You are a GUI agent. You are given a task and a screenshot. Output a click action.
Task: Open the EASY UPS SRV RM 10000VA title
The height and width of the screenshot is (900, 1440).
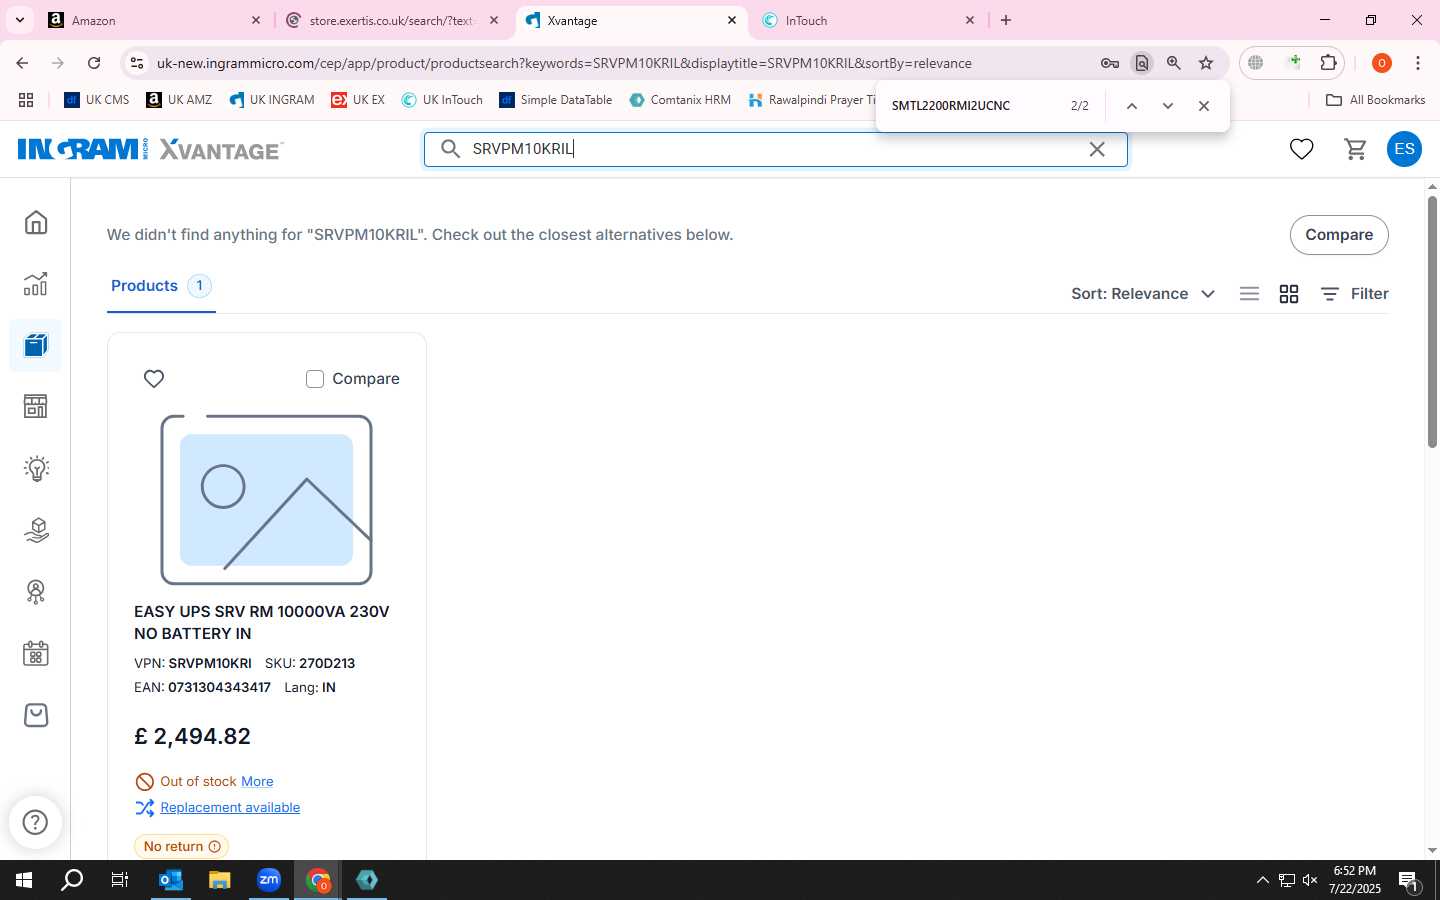tap(262, 622)
